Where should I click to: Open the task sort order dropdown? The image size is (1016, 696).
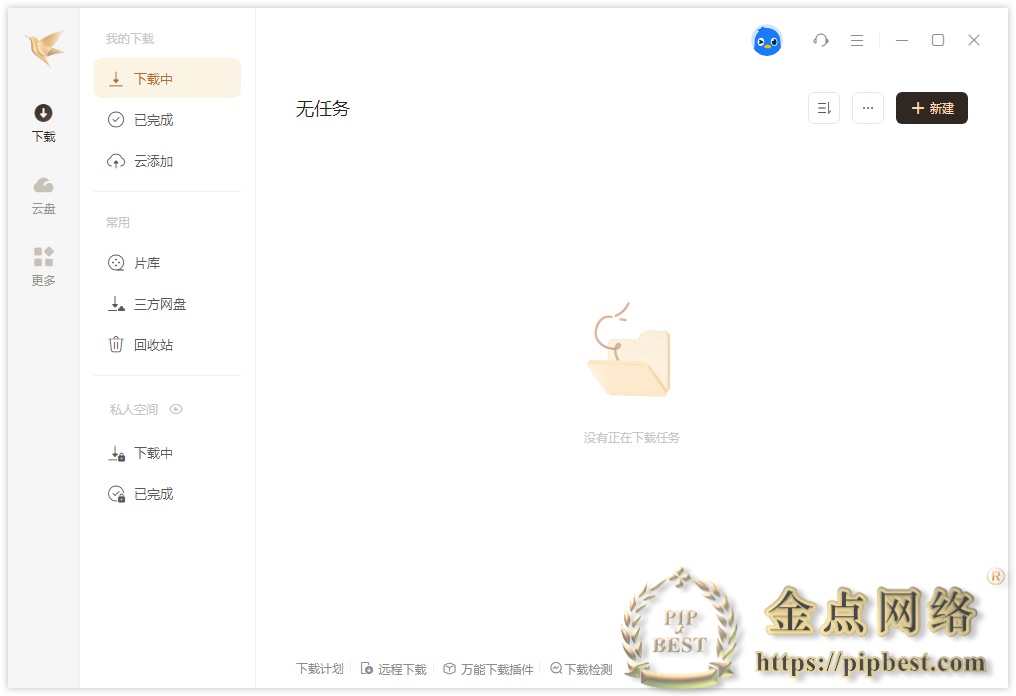(x=823, y=107)
